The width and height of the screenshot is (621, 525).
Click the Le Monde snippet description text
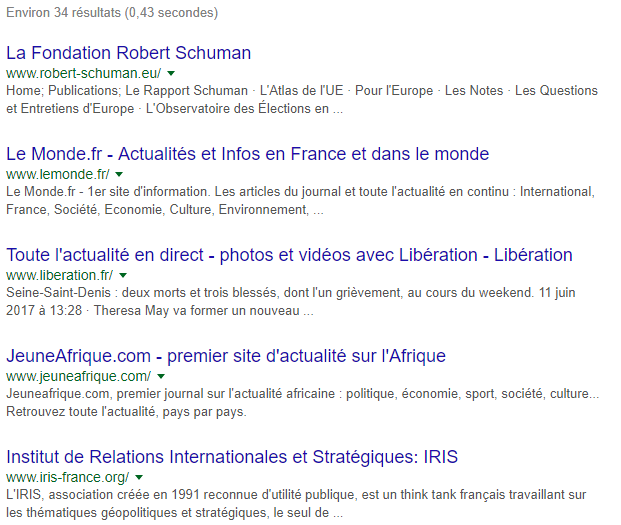point(300,200)
